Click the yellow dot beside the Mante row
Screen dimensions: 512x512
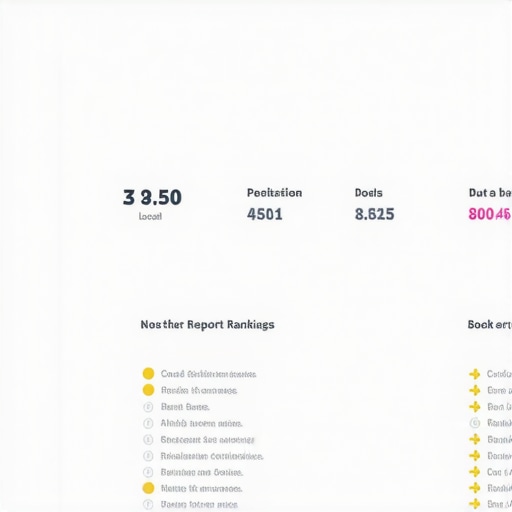[x=148, y=488]
